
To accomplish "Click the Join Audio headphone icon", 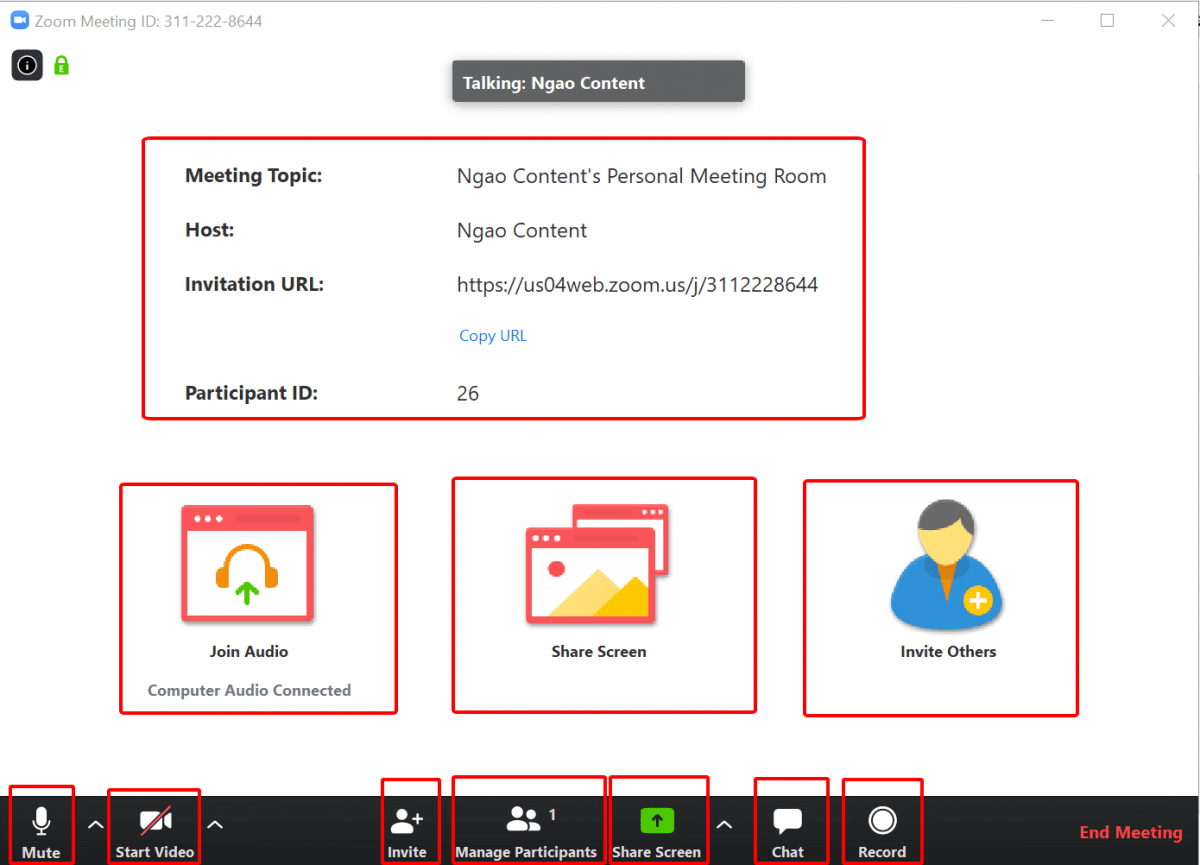I will tap(247, 564).
